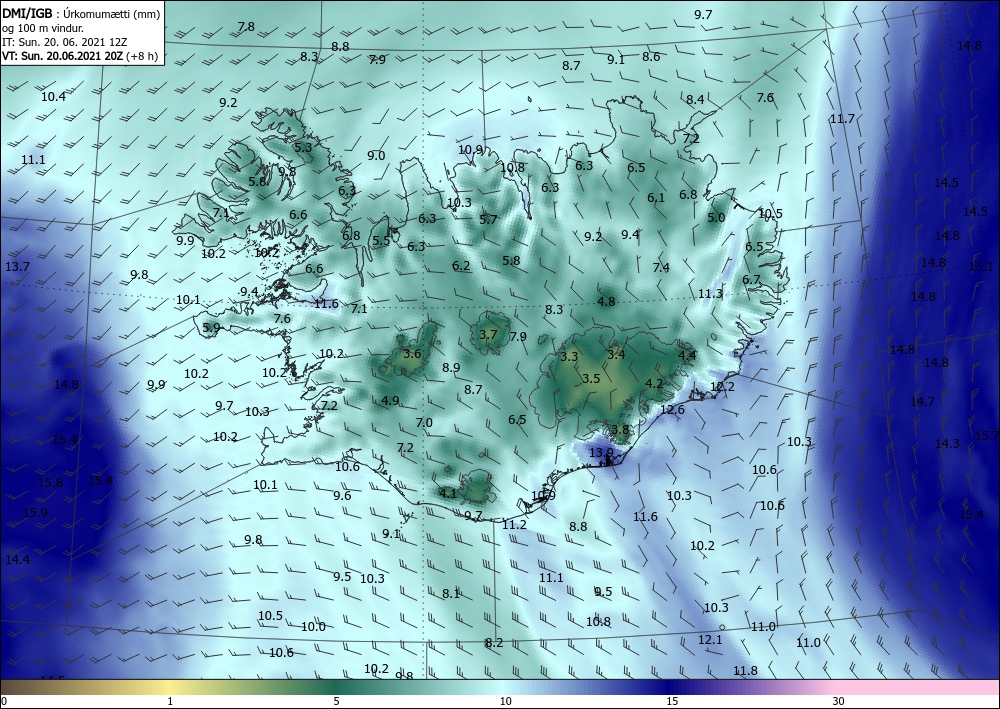Click the 7.0 value on the map

(424, 423)
